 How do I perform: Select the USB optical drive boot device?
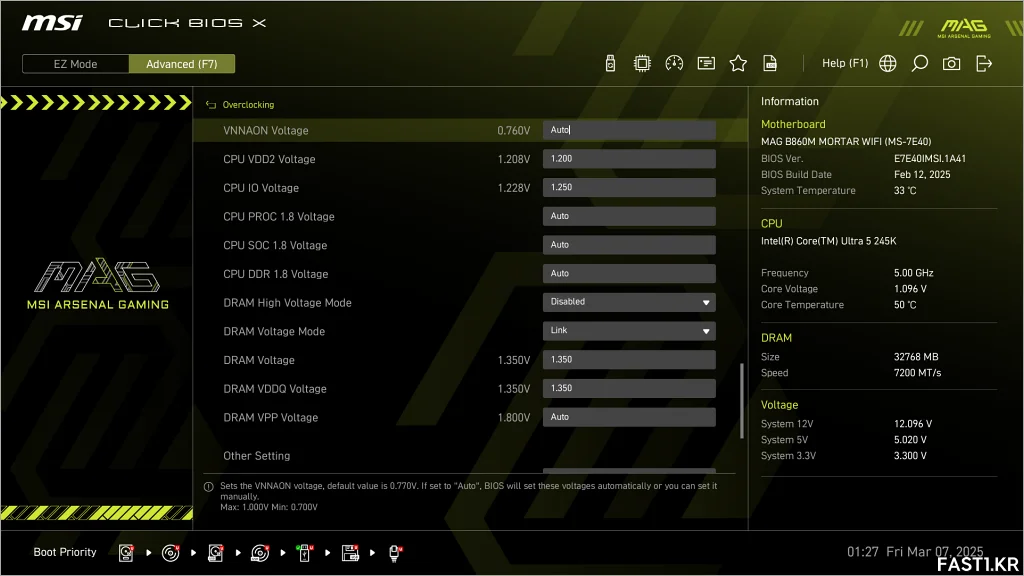[260, 553]
